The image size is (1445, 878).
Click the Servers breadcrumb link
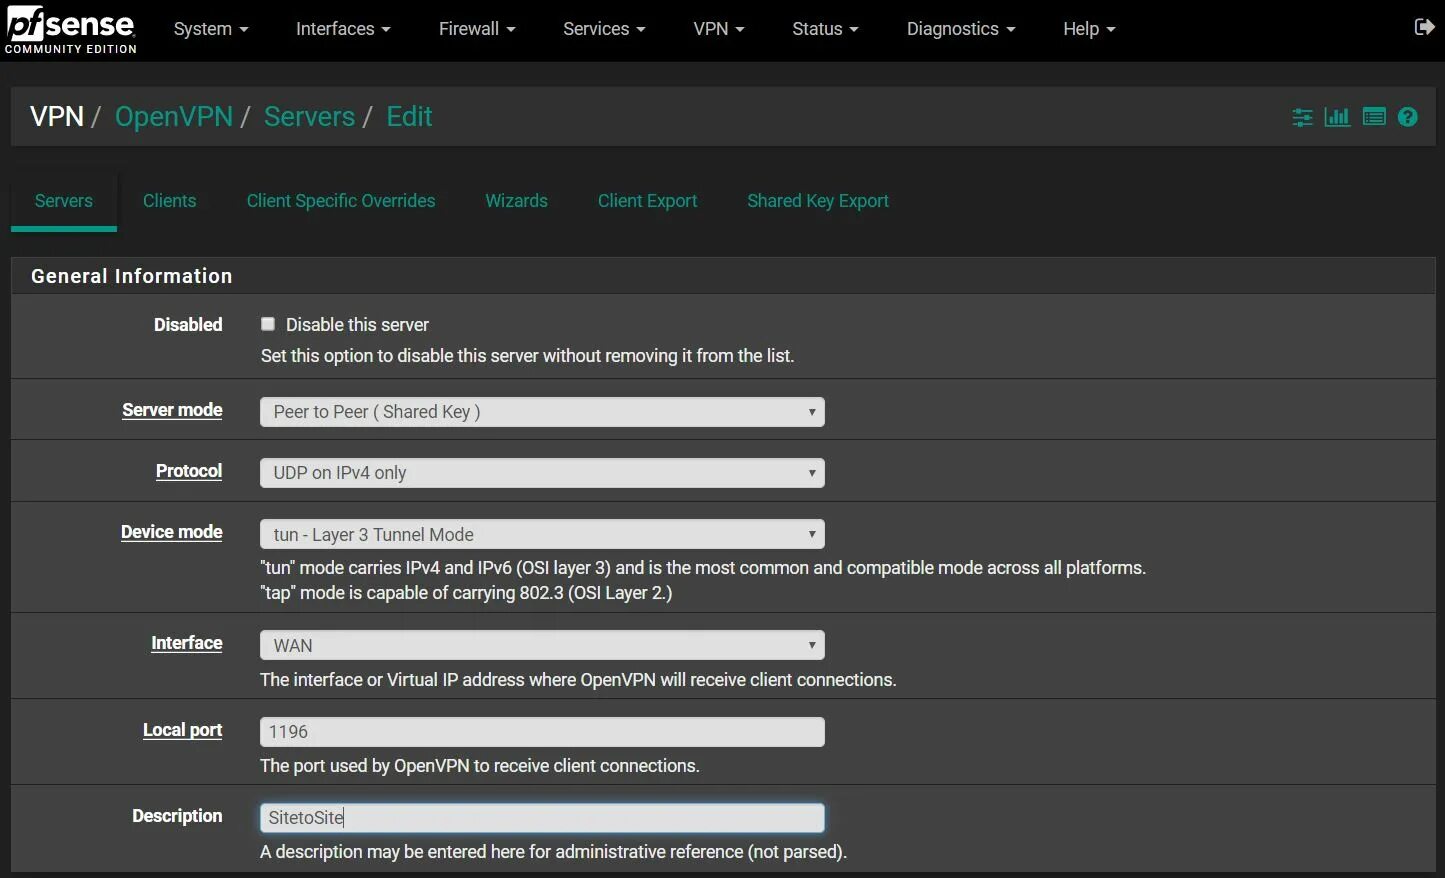309,117
